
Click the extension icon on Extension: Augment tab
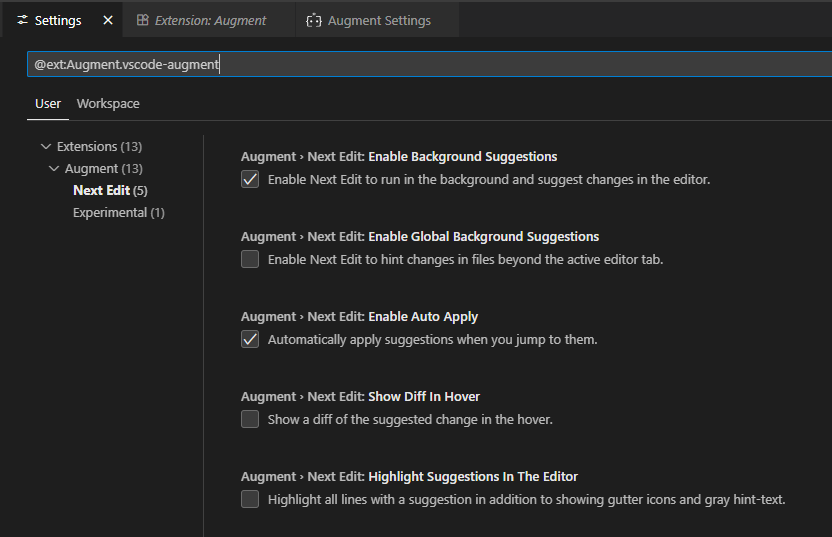click(143, 20)
